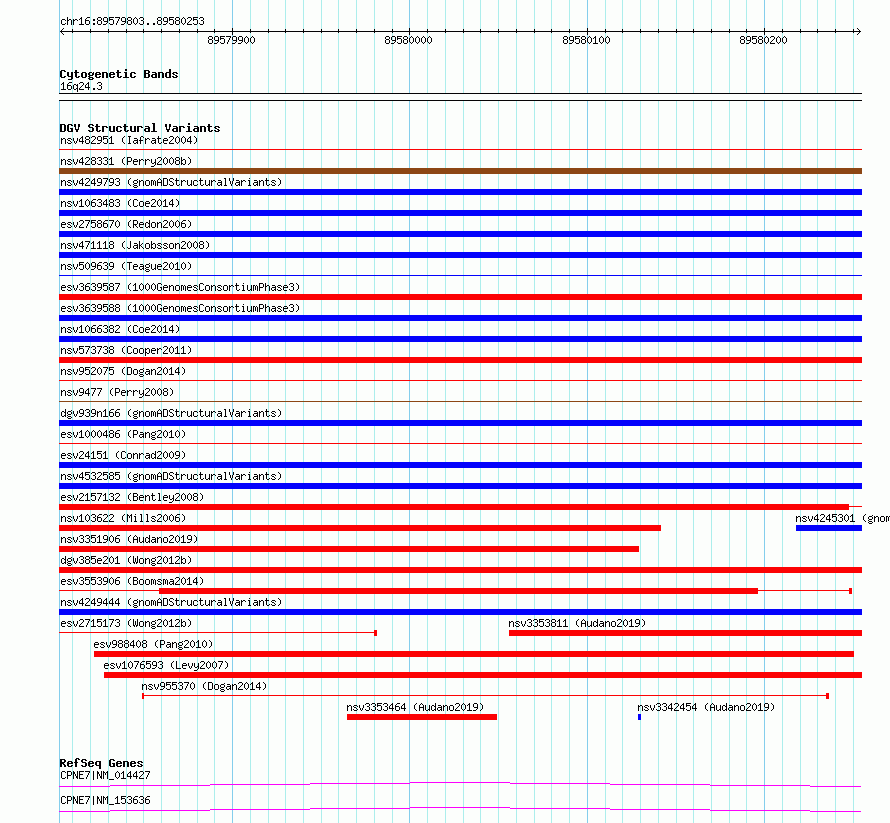Click the nsv482951 (Iafrate2004) variant label
890x823 pixels.
(129, 140)
